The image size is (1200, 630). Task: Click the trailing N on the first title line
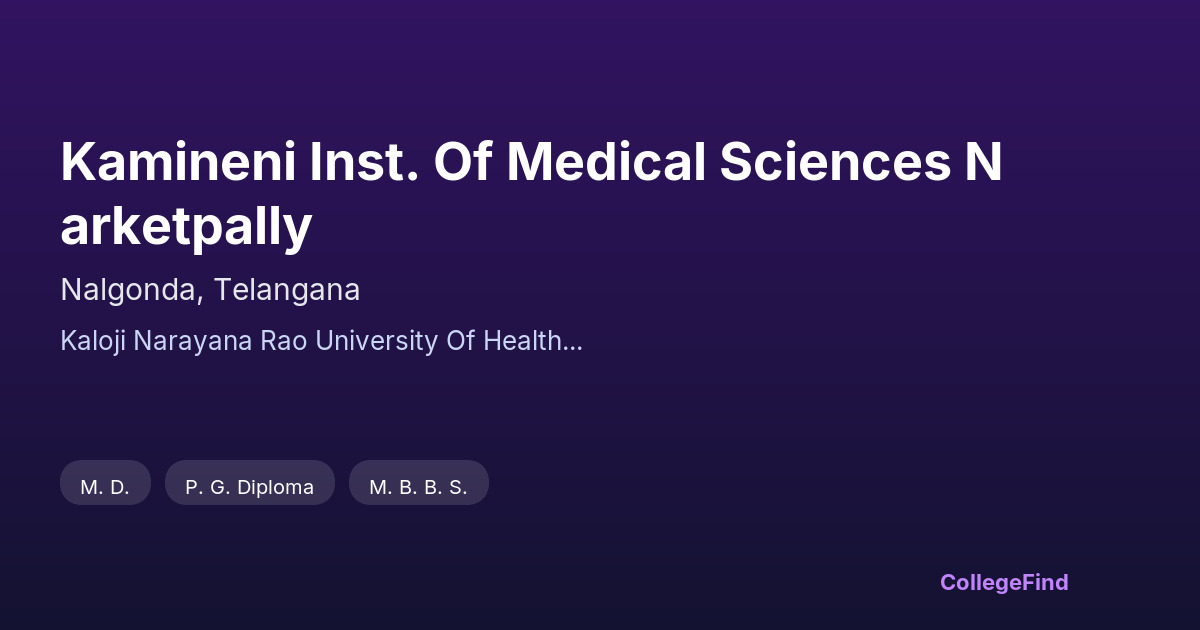984,164
